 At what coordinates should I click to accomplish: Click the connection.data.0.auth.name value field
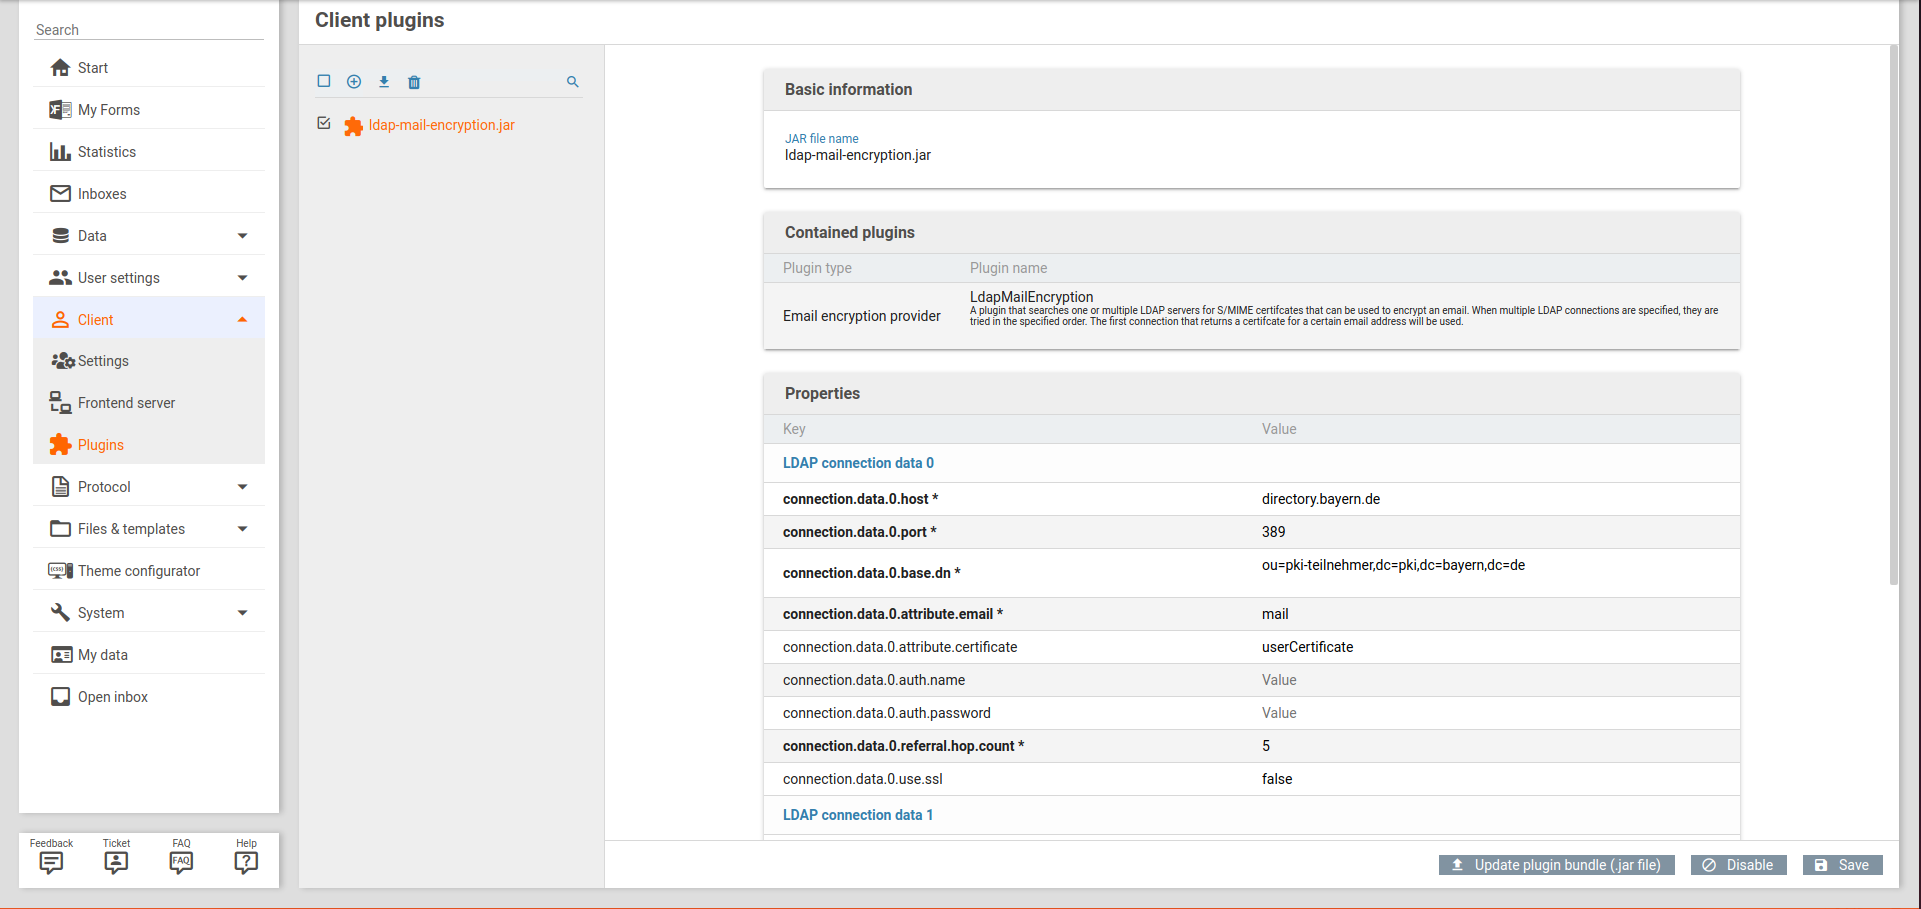[1490, 680]
